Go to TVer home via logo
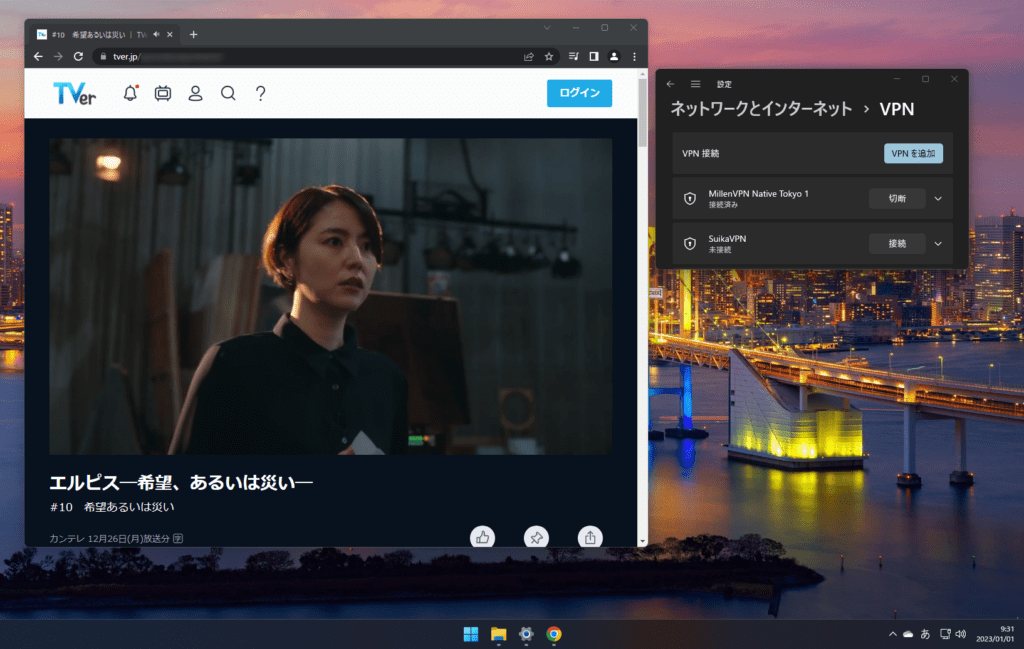Screen dimensions: 1024x649 [x=74, y=93]
